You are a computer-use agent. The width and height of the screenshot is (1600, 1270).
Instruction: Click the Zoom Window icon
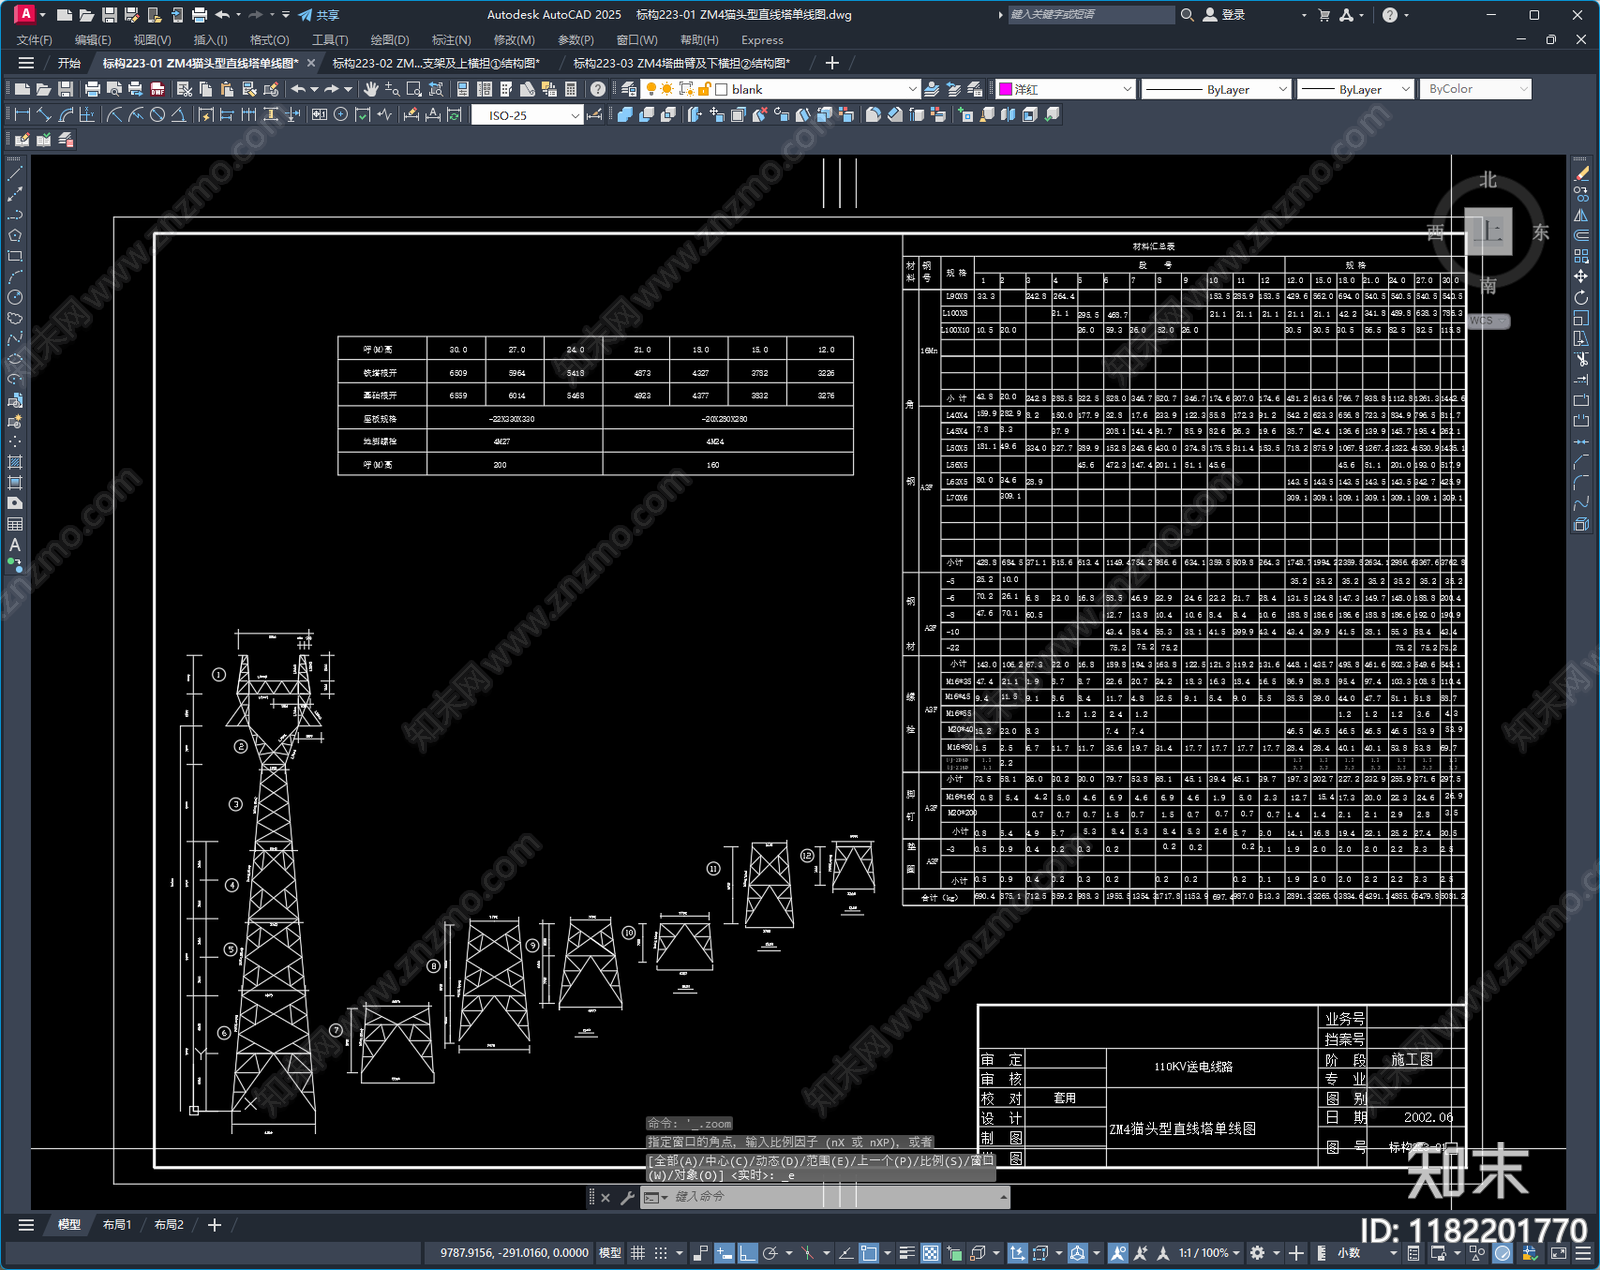pos(414,89)
